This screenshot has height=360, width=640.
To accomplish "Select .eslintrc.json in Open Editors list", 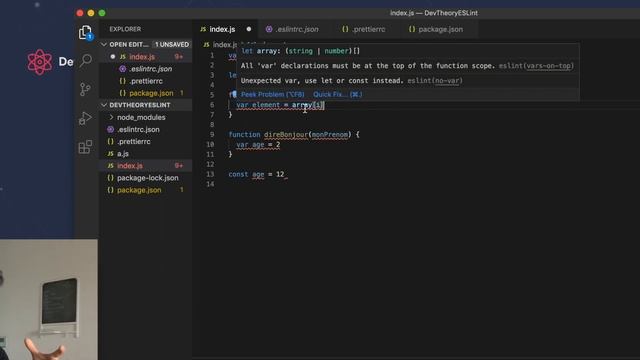I will point(146,69).
